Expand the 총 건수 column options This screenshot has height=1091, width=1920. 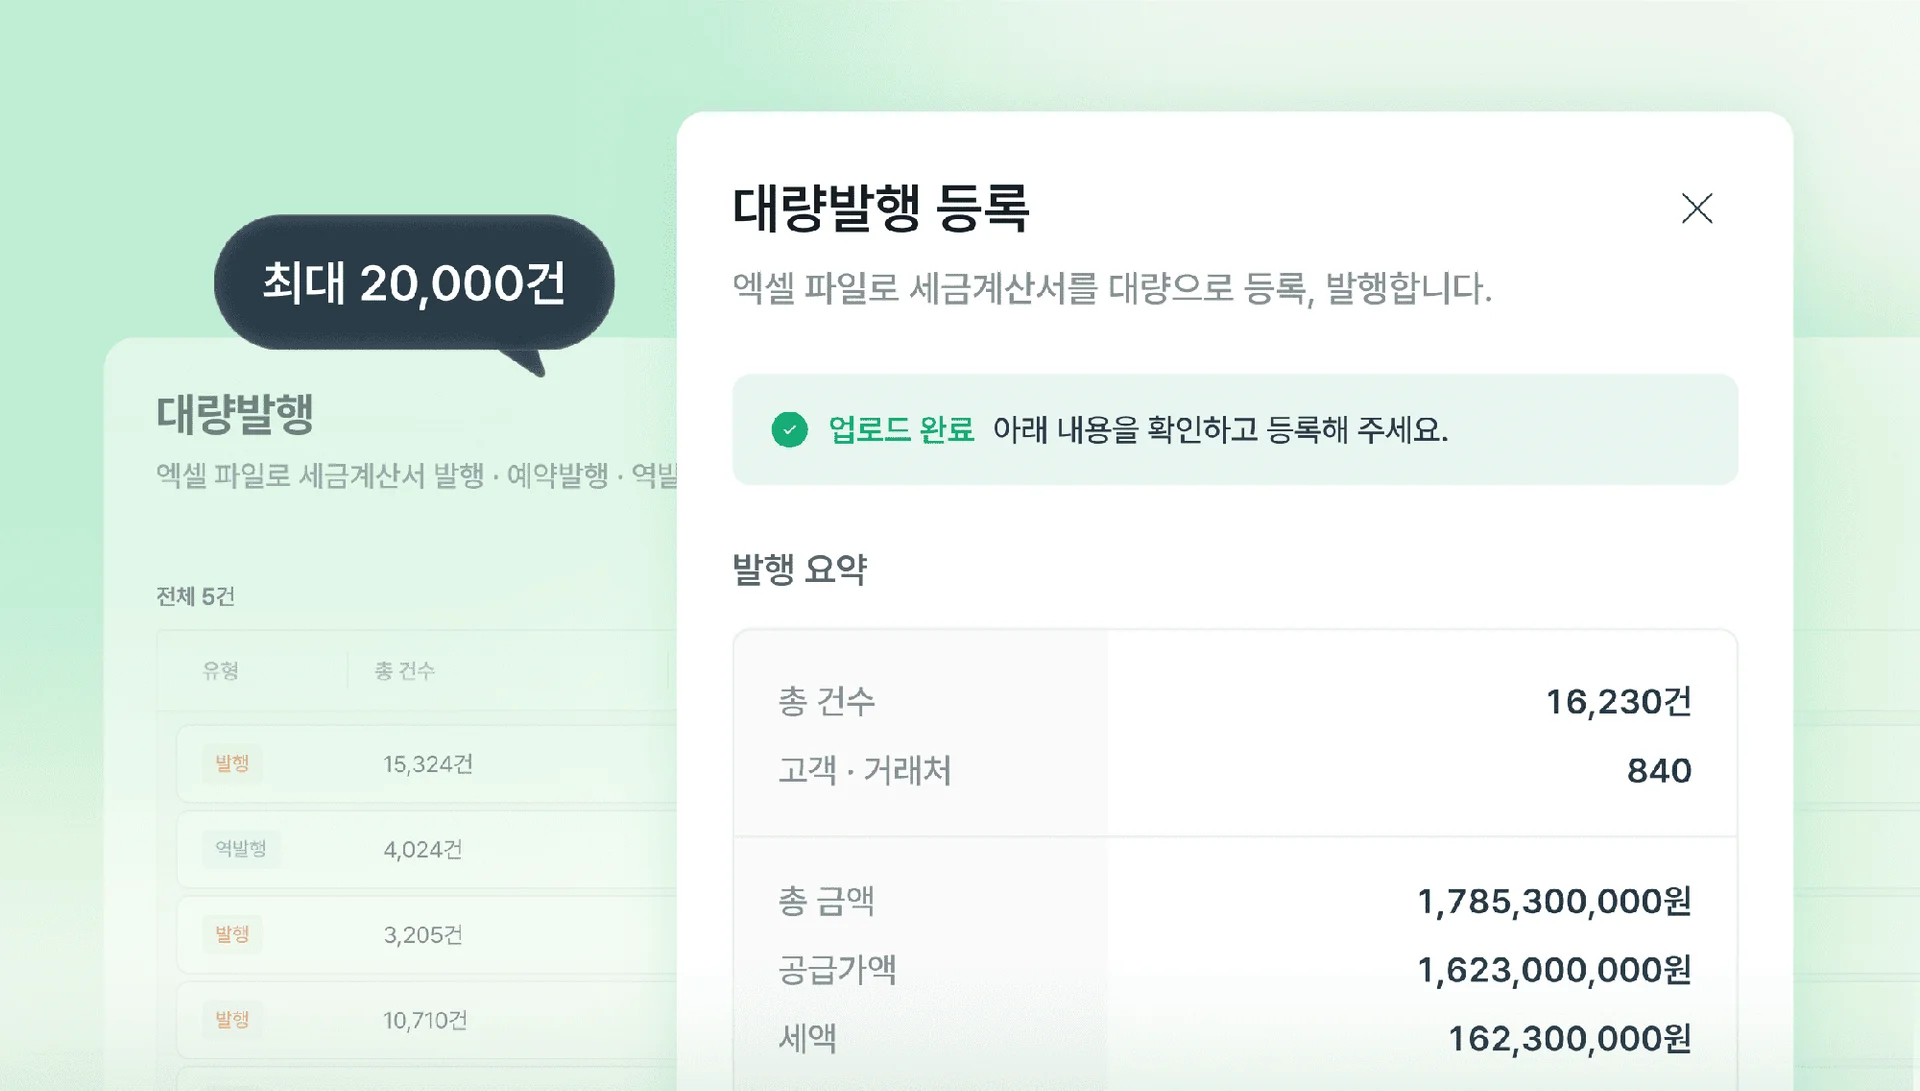tap(403, 671)
